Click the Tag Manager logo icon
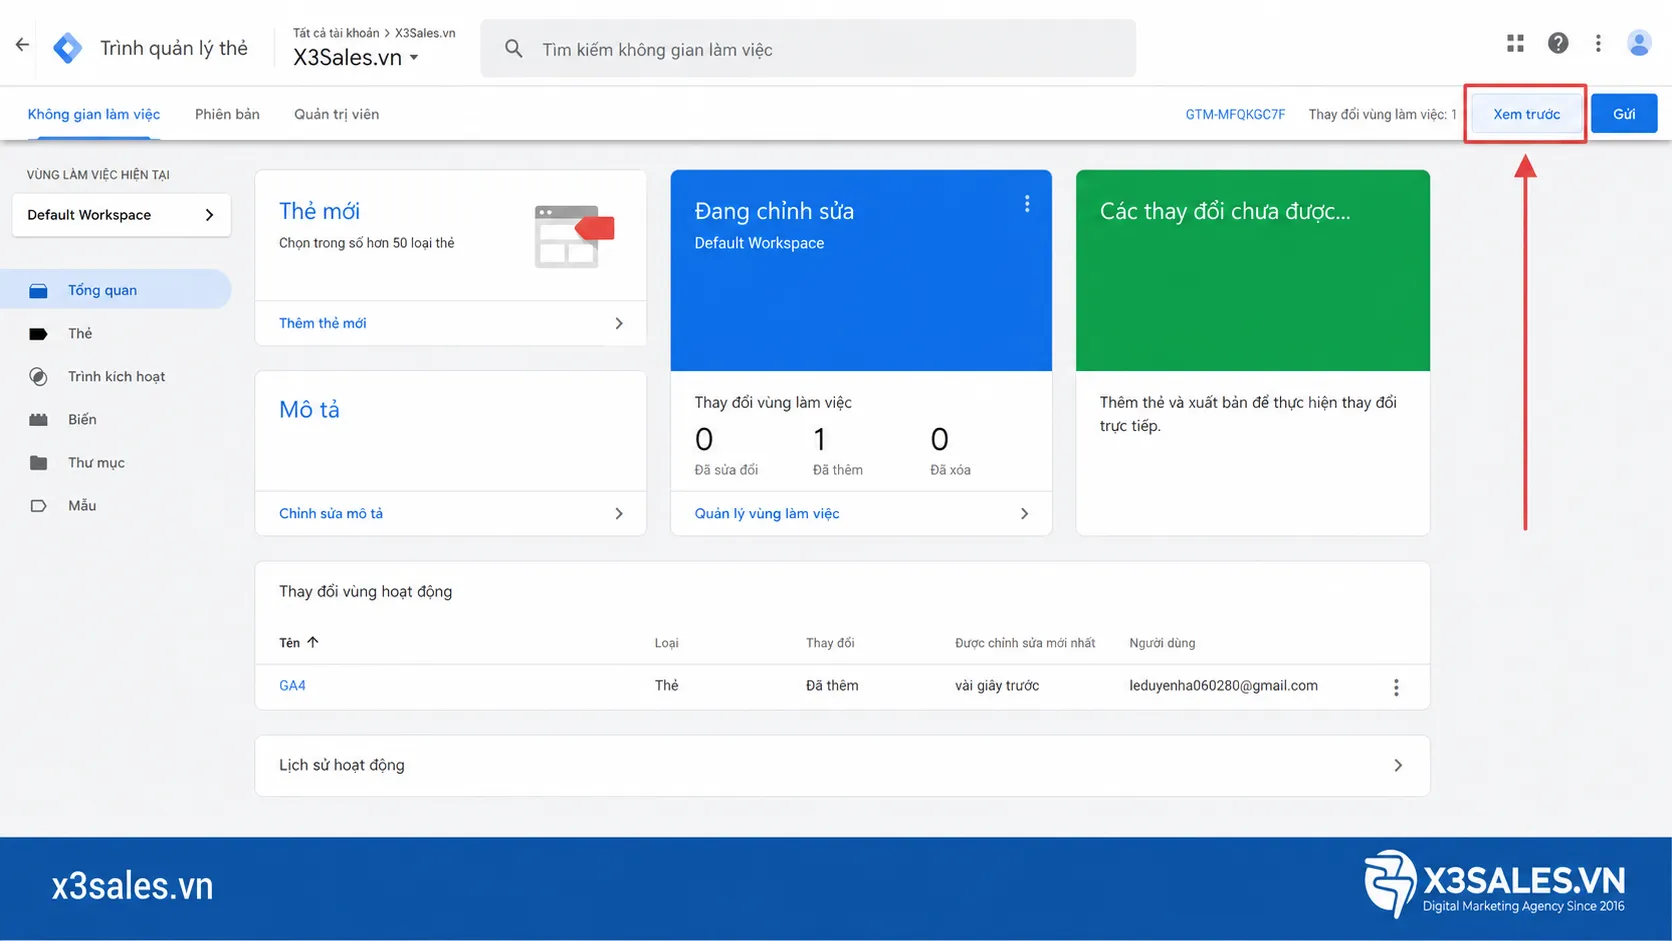 67,48
